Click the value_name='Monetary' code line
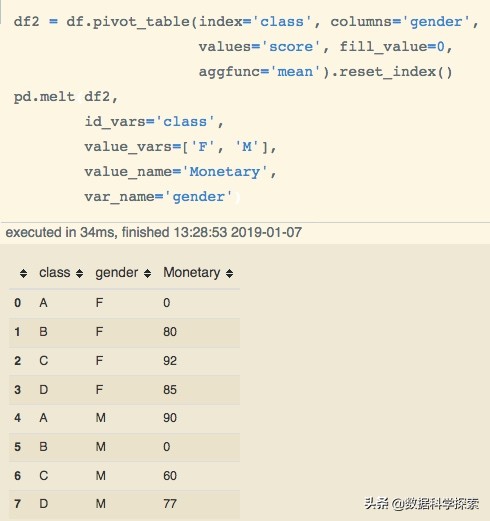The height and width of the screenshot is (521, 490). pyautogui.click(x=180, y=172)
